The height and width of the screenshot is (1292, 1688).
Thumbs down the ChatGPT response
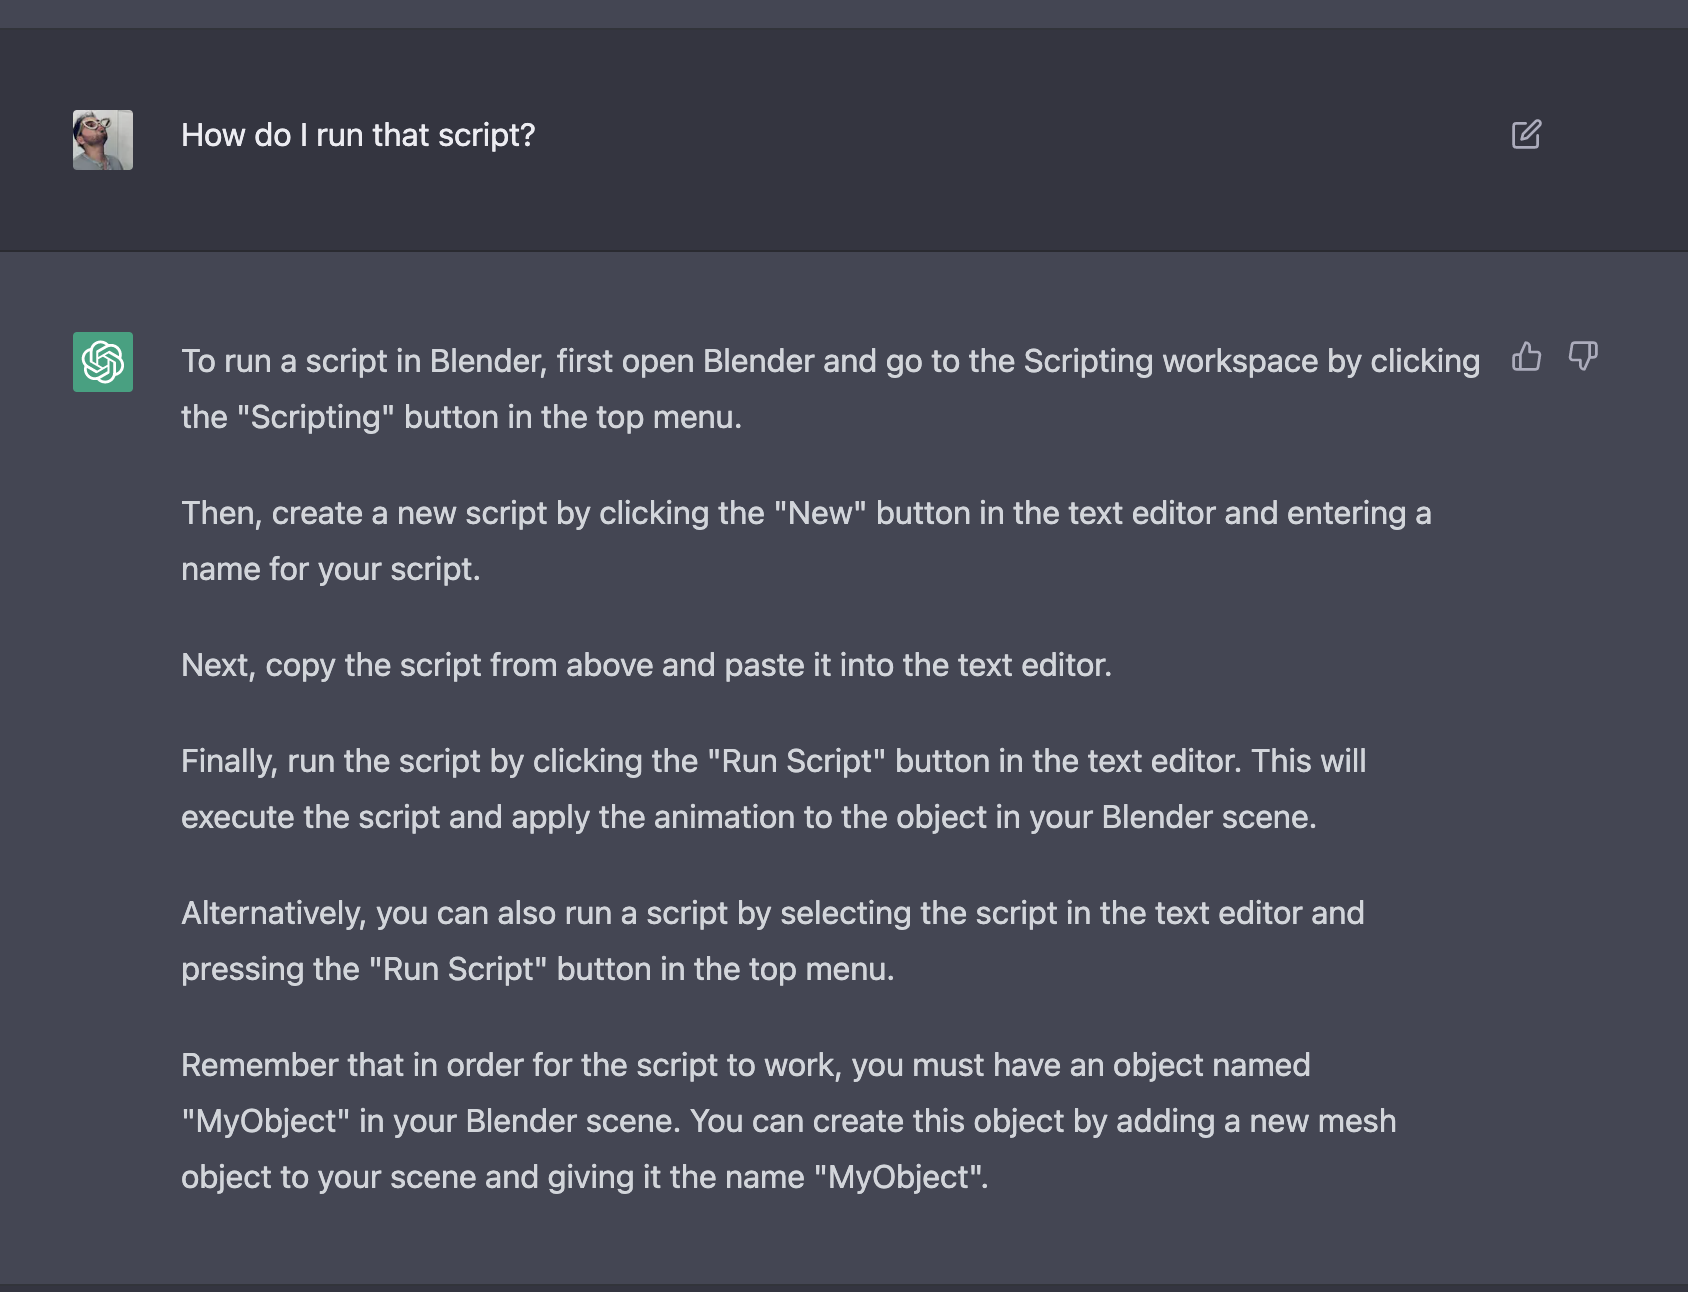tap(1582, 356)
